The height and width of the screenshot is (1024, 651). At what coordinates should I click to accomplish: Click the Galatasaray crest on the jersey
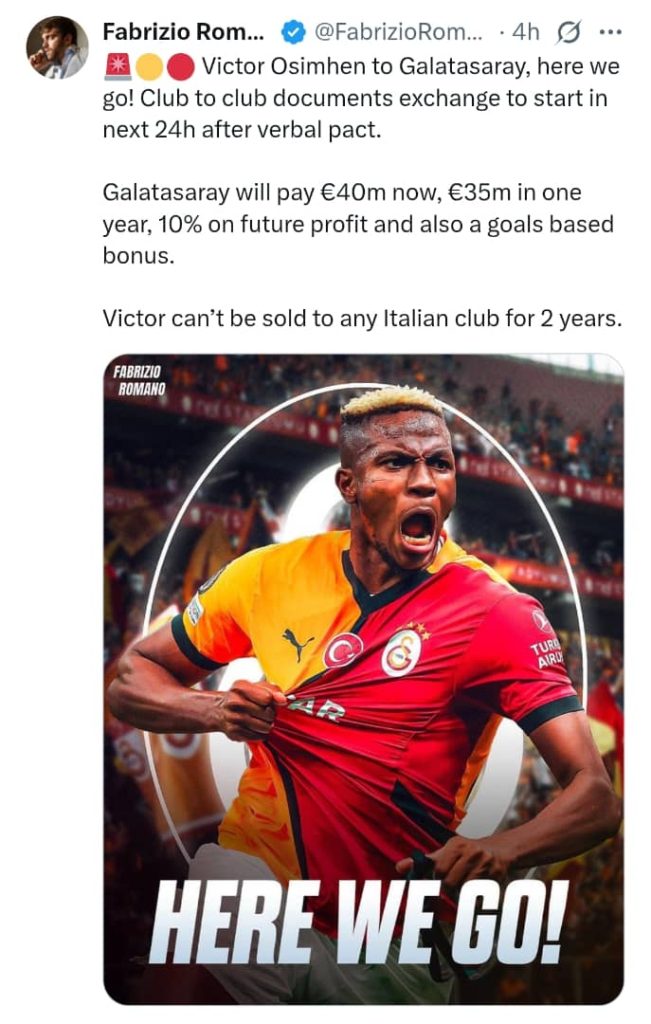click(x=402, y=652)
